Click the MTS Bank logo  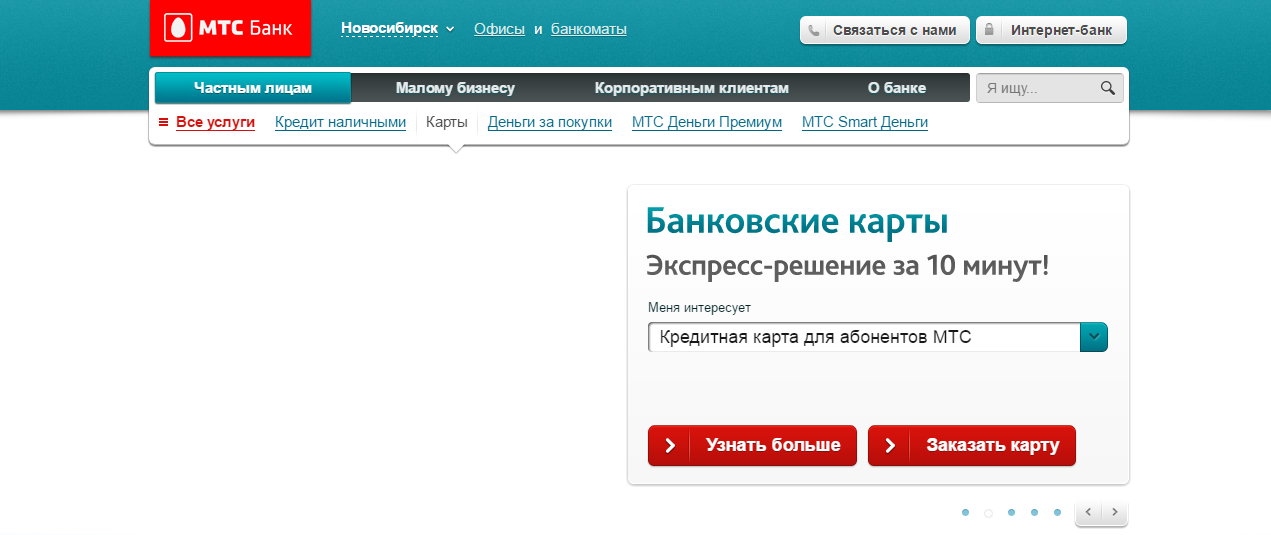click(230, 28)
